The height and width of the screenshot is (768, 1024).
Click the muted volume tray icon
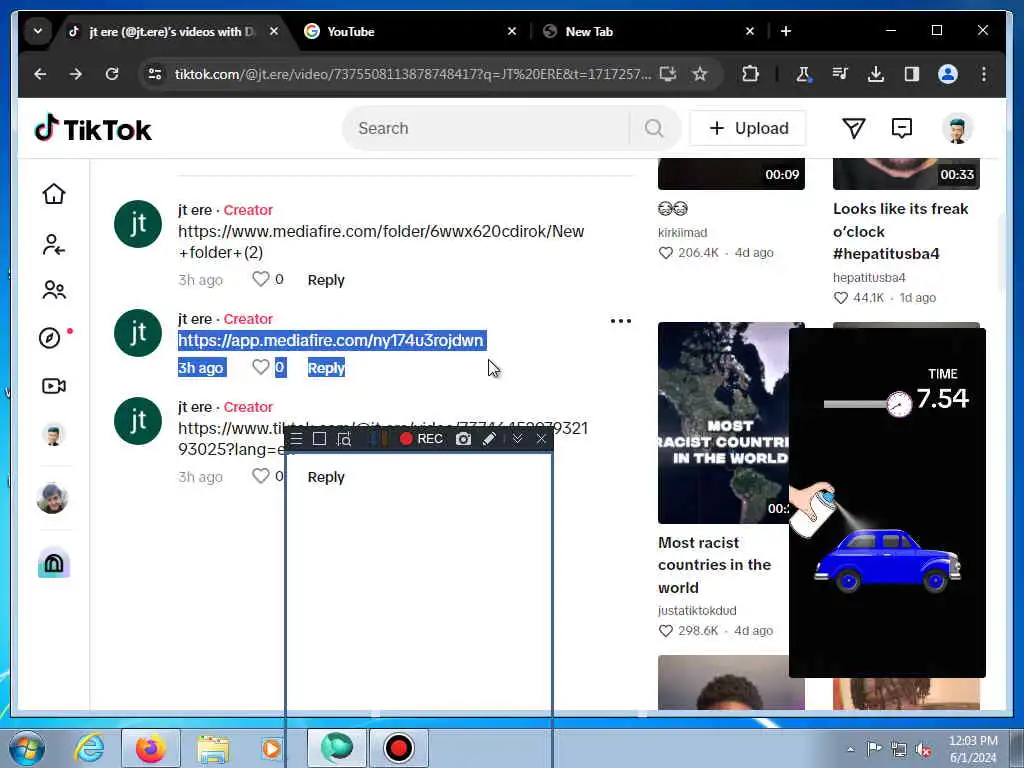coord(923,749)
